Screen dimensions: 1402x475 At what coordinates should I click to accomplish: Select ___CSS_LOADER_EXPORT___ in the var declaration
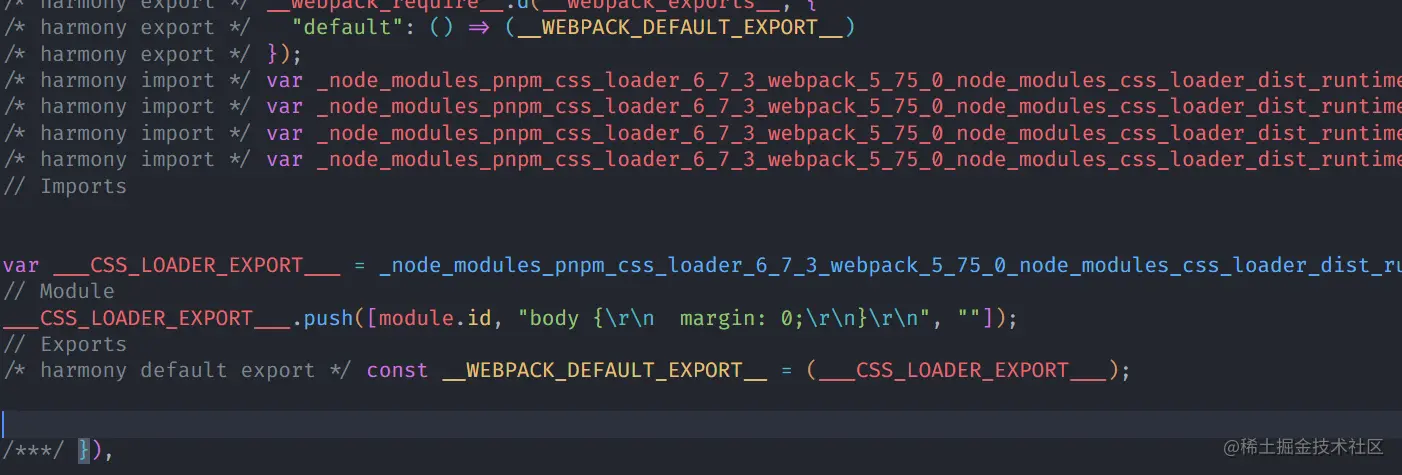(196, 265)
